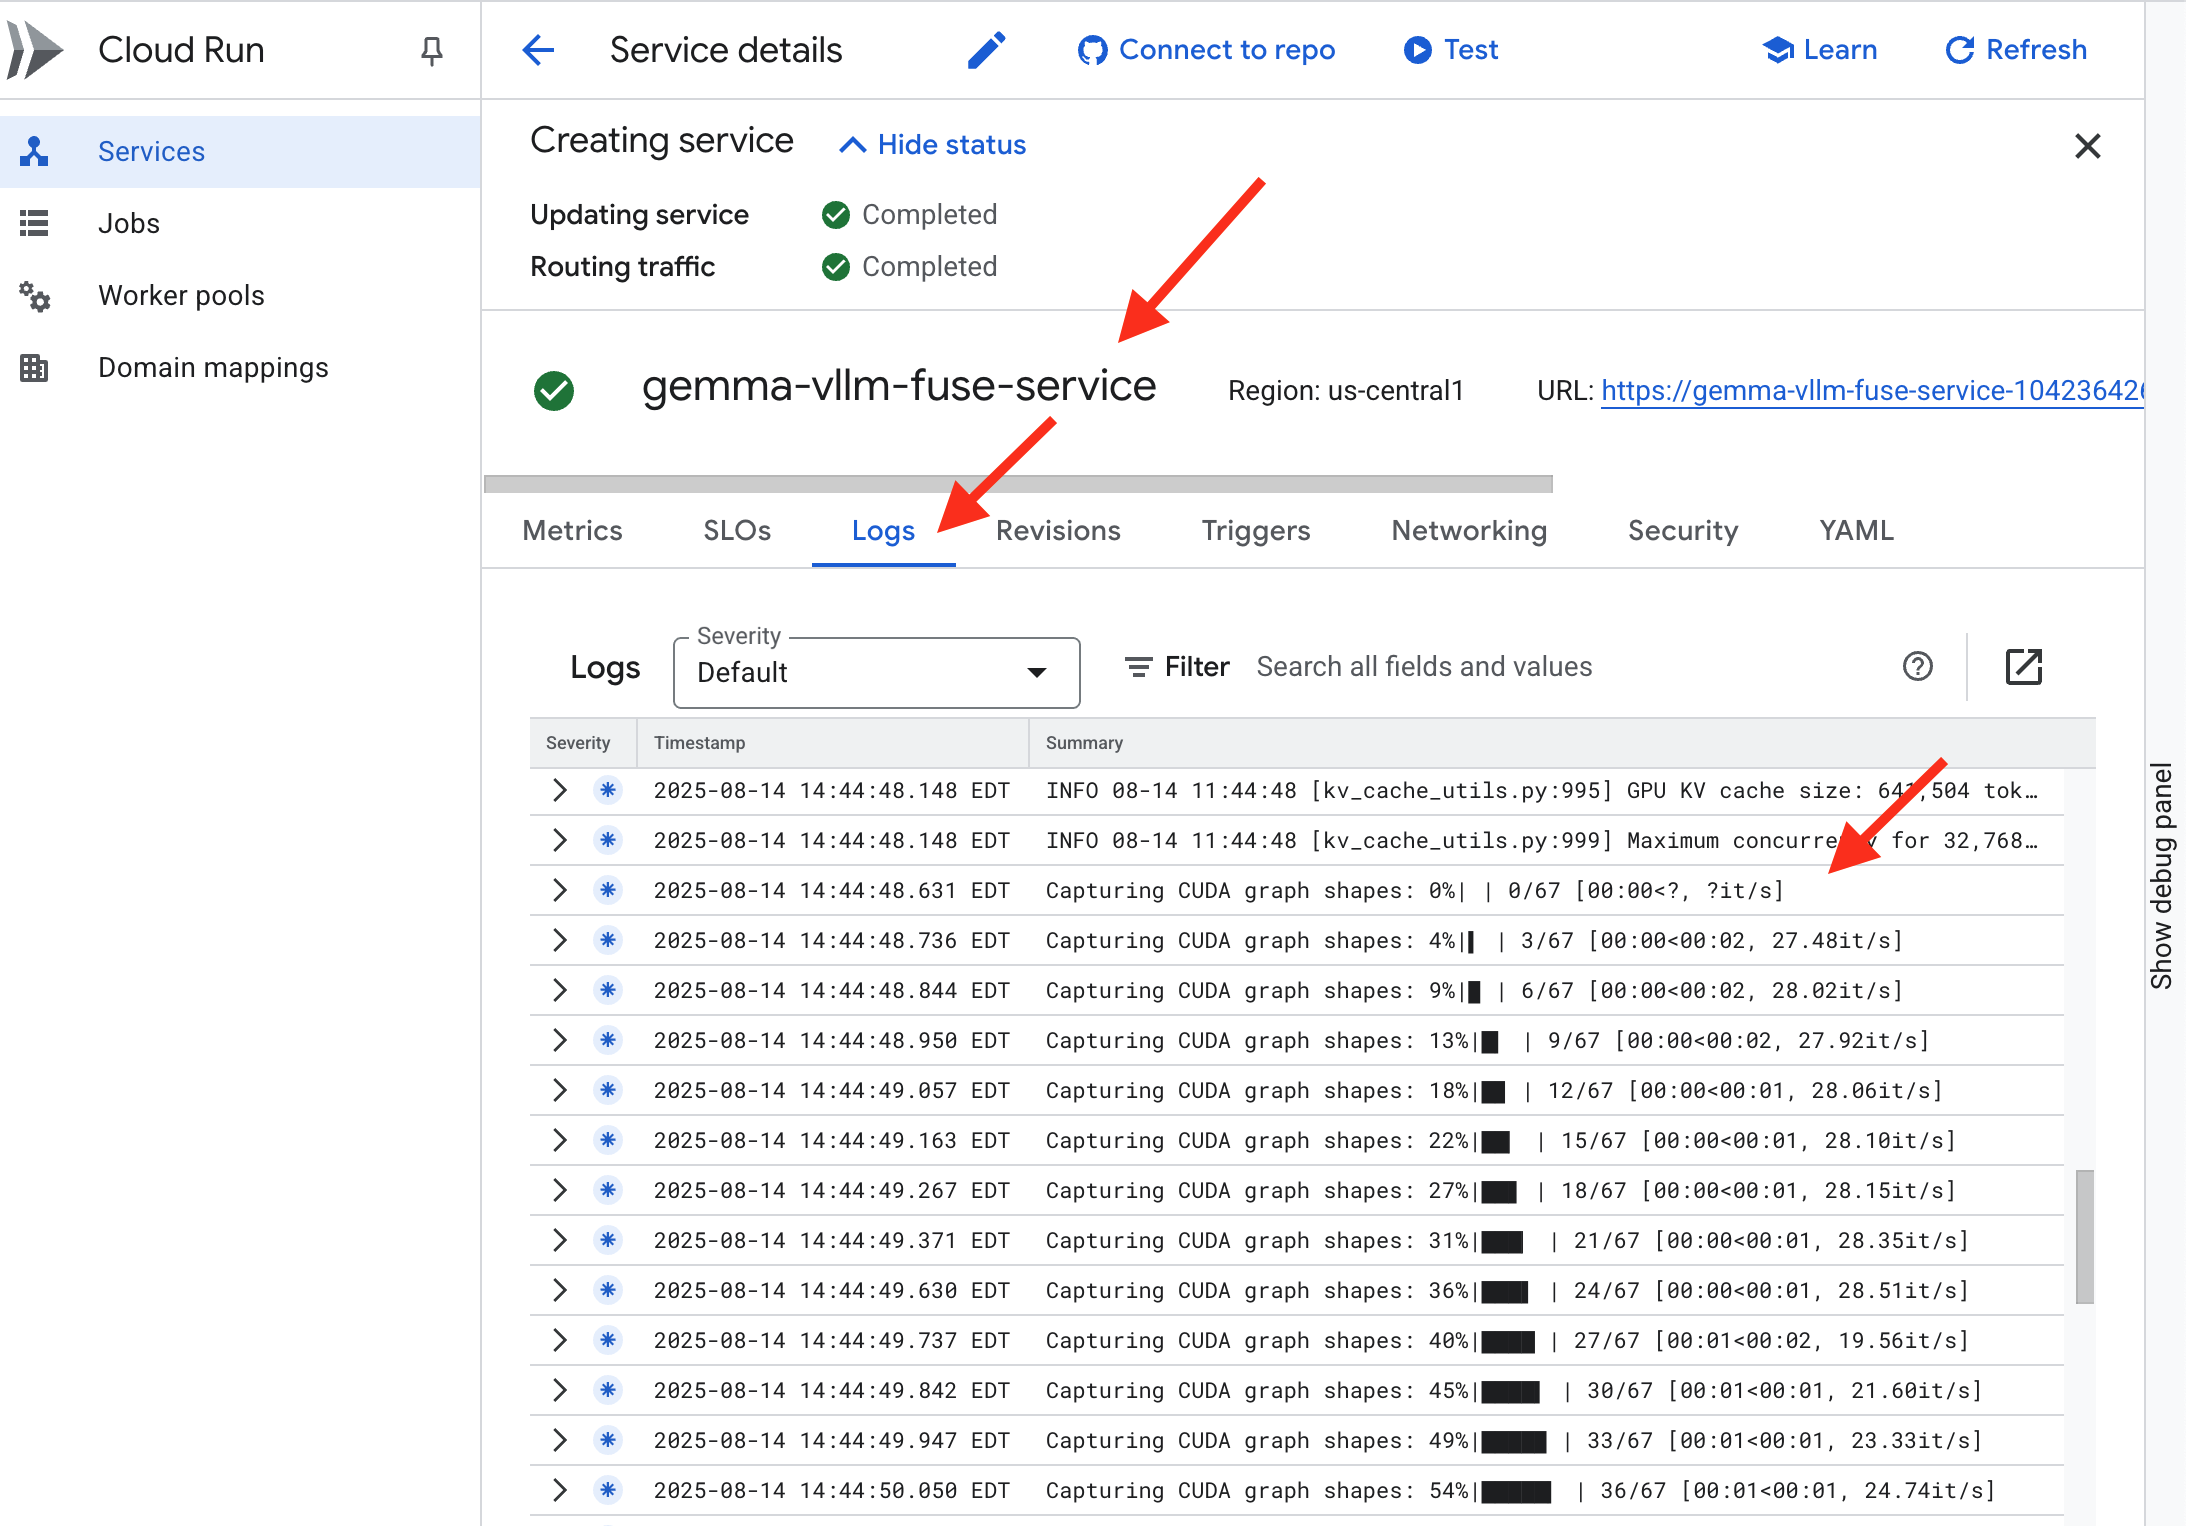2186x1526 pixels.
Task: Dismiss the Creating service status panel
Action: (x=2087, y=147)
